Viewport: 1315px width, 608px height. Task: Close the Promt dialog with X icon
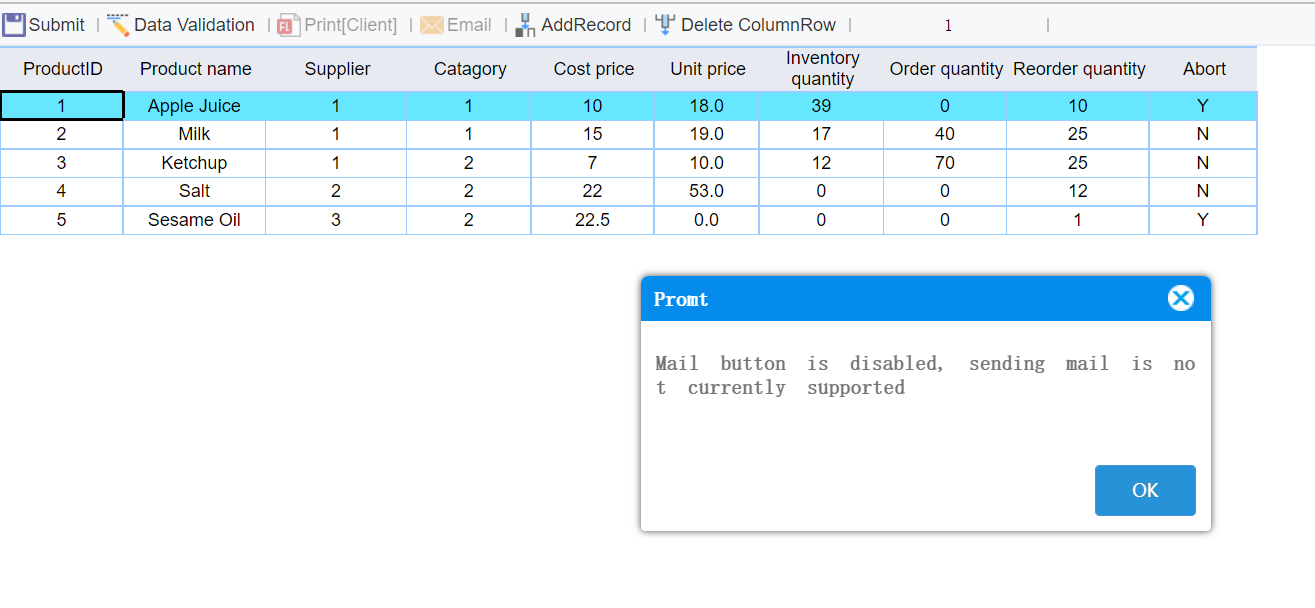point(1181,298)
